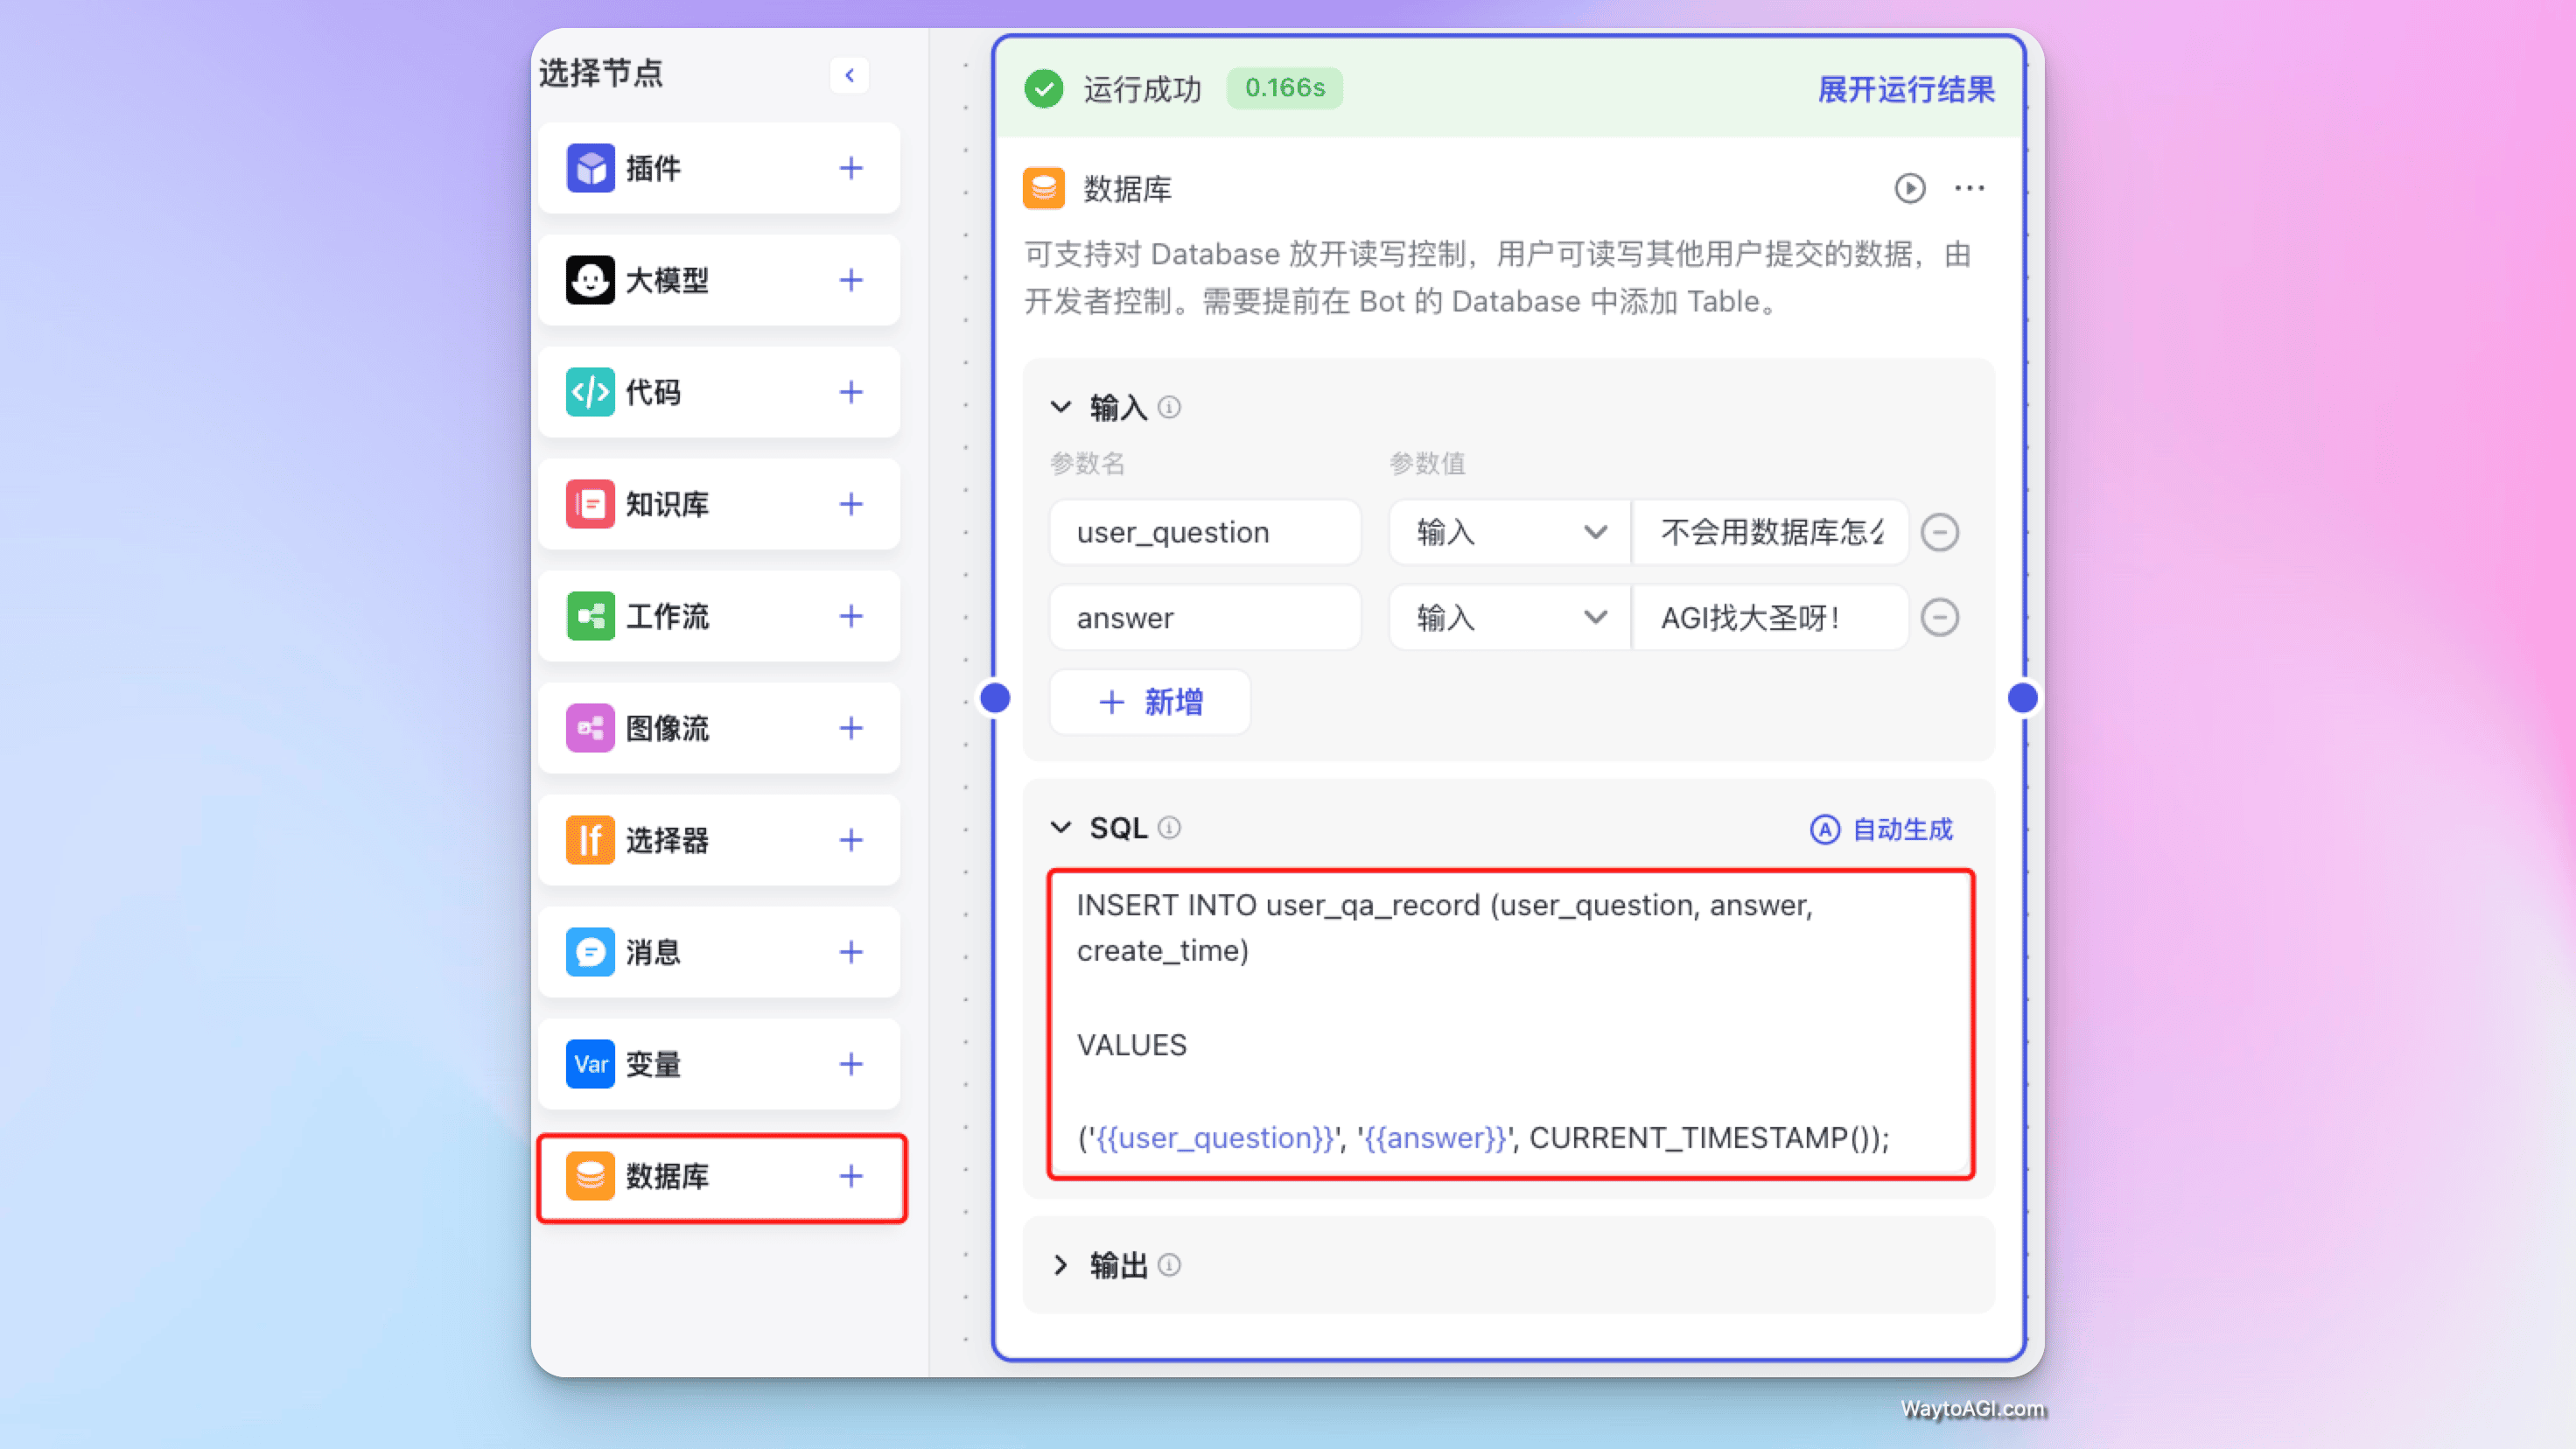Click 展开运行结果 to expand run results
Screen dimensions: 2576x1449
(1905, 90)
